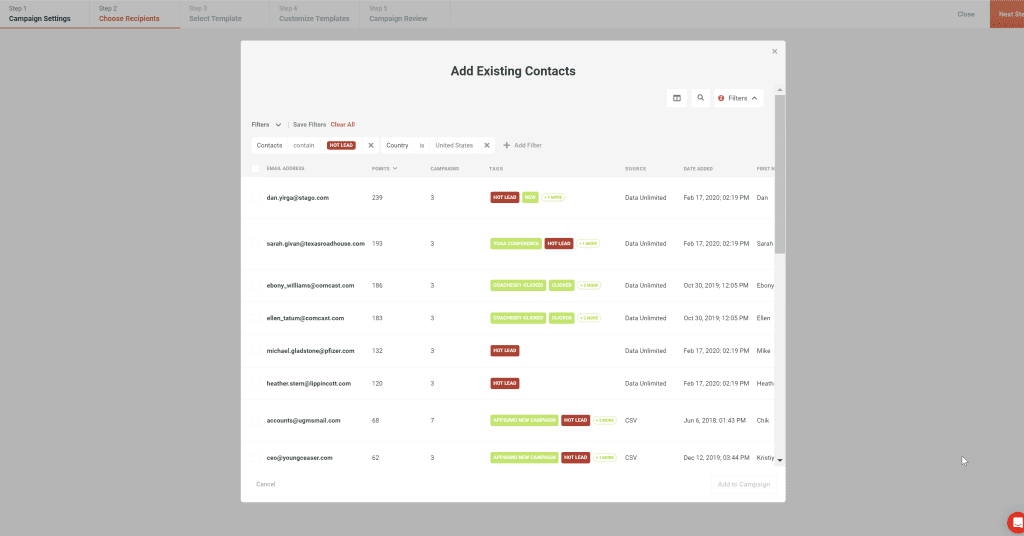
Task: Click the Date Added column header
Action: (698, 168)
